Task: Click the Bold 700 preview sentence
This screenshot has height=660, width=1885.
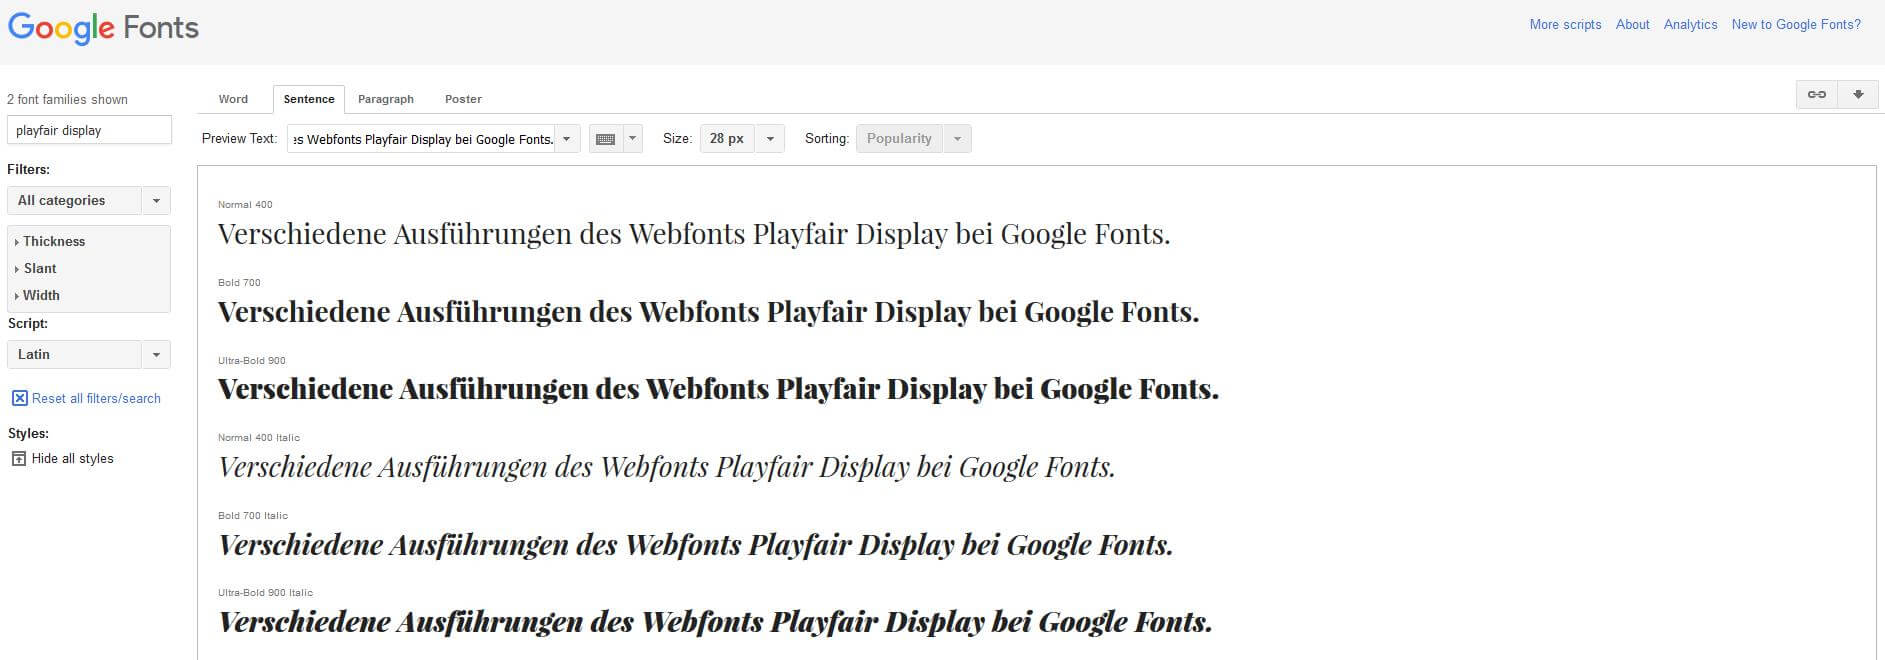Action: tap(708, 312)
